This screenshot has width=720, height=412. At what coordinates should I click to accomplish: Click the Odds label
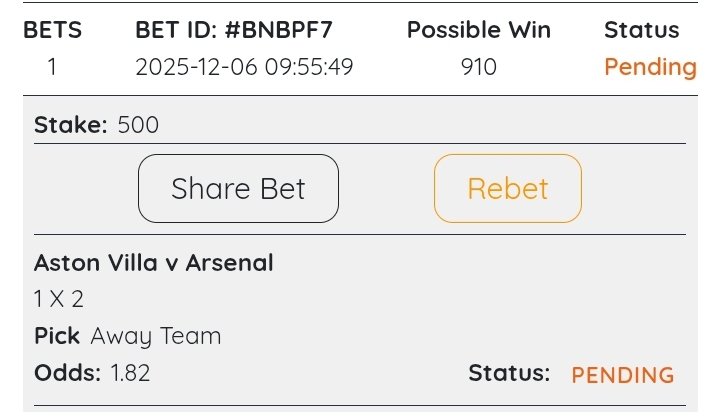coord(67,373)
